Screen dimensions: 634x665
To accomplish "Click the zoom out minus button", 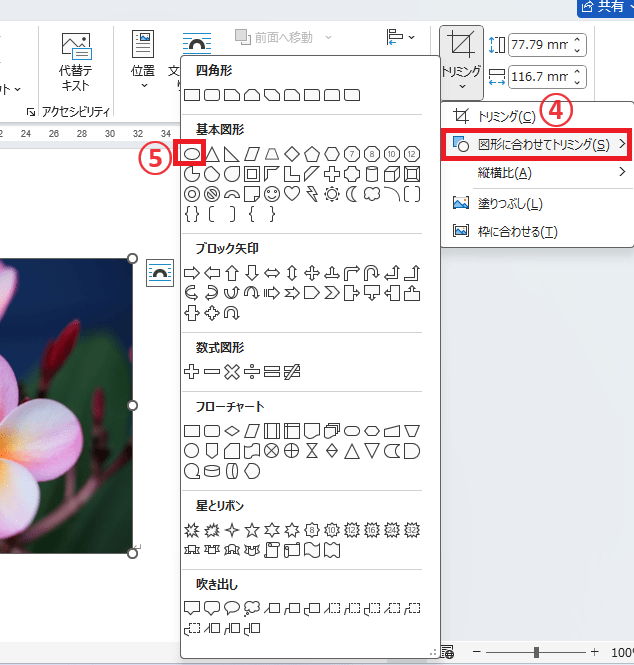I will (477, 652).
